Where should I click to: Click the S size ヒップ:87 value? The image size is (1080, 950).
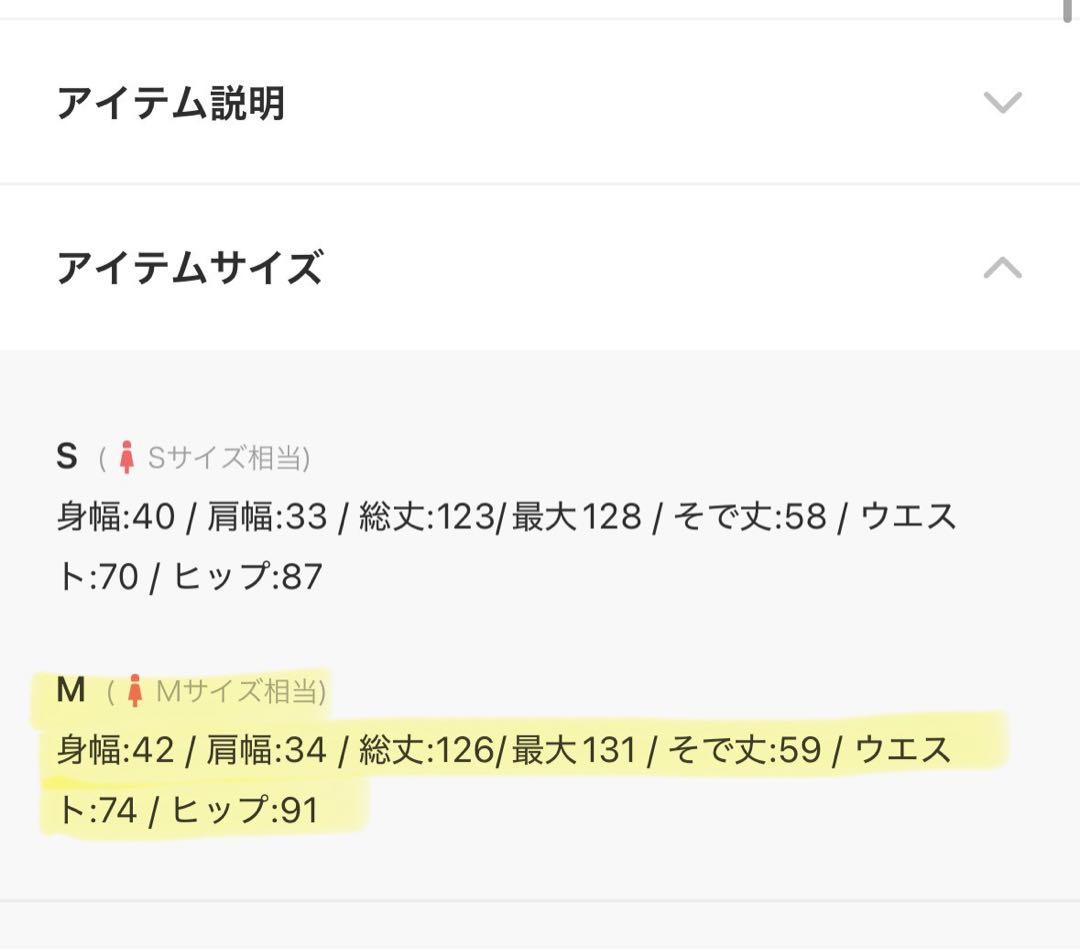click(247, 577)
